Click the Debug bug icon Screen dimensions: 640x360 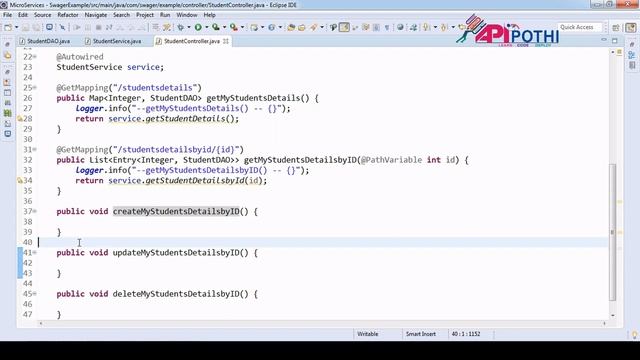pyautogui.click(x=180, y=27)
